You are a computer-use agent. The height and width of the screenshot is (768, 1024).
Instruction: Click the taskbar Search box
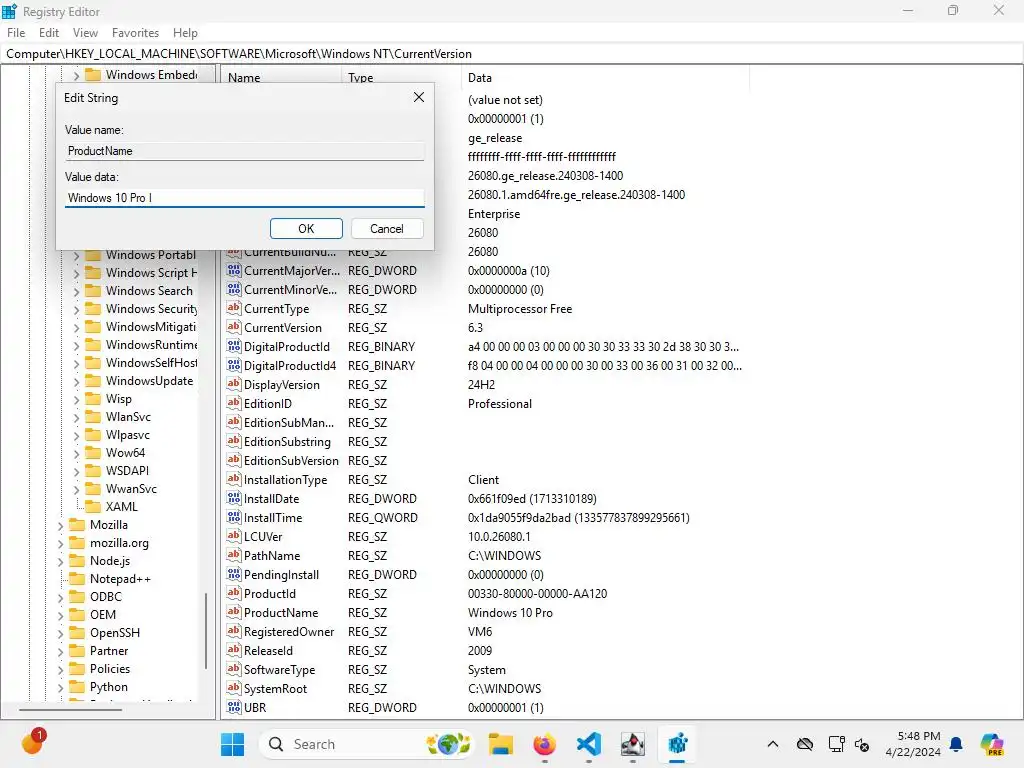(365, 744)
